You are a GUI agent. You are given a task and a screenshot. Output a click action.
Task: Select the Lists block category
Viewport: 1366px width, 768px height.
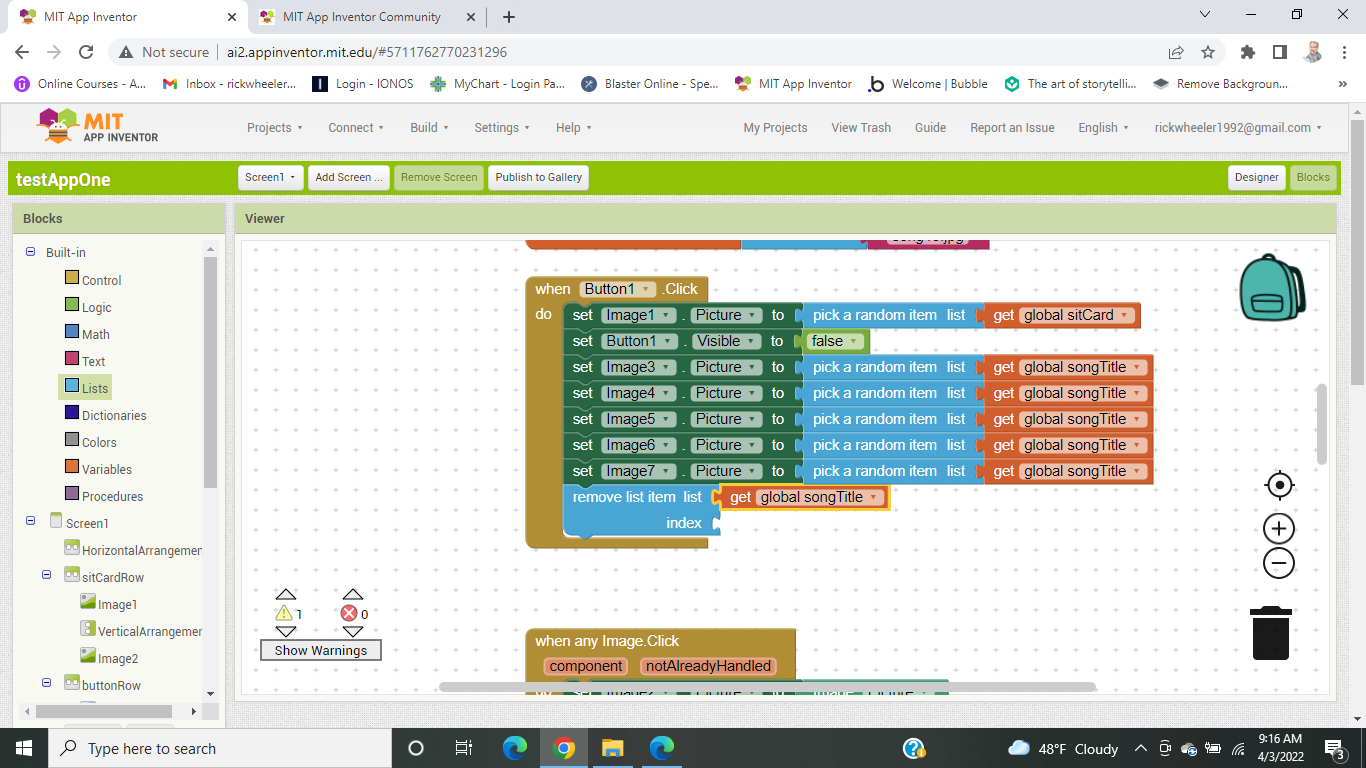[95, 388]
